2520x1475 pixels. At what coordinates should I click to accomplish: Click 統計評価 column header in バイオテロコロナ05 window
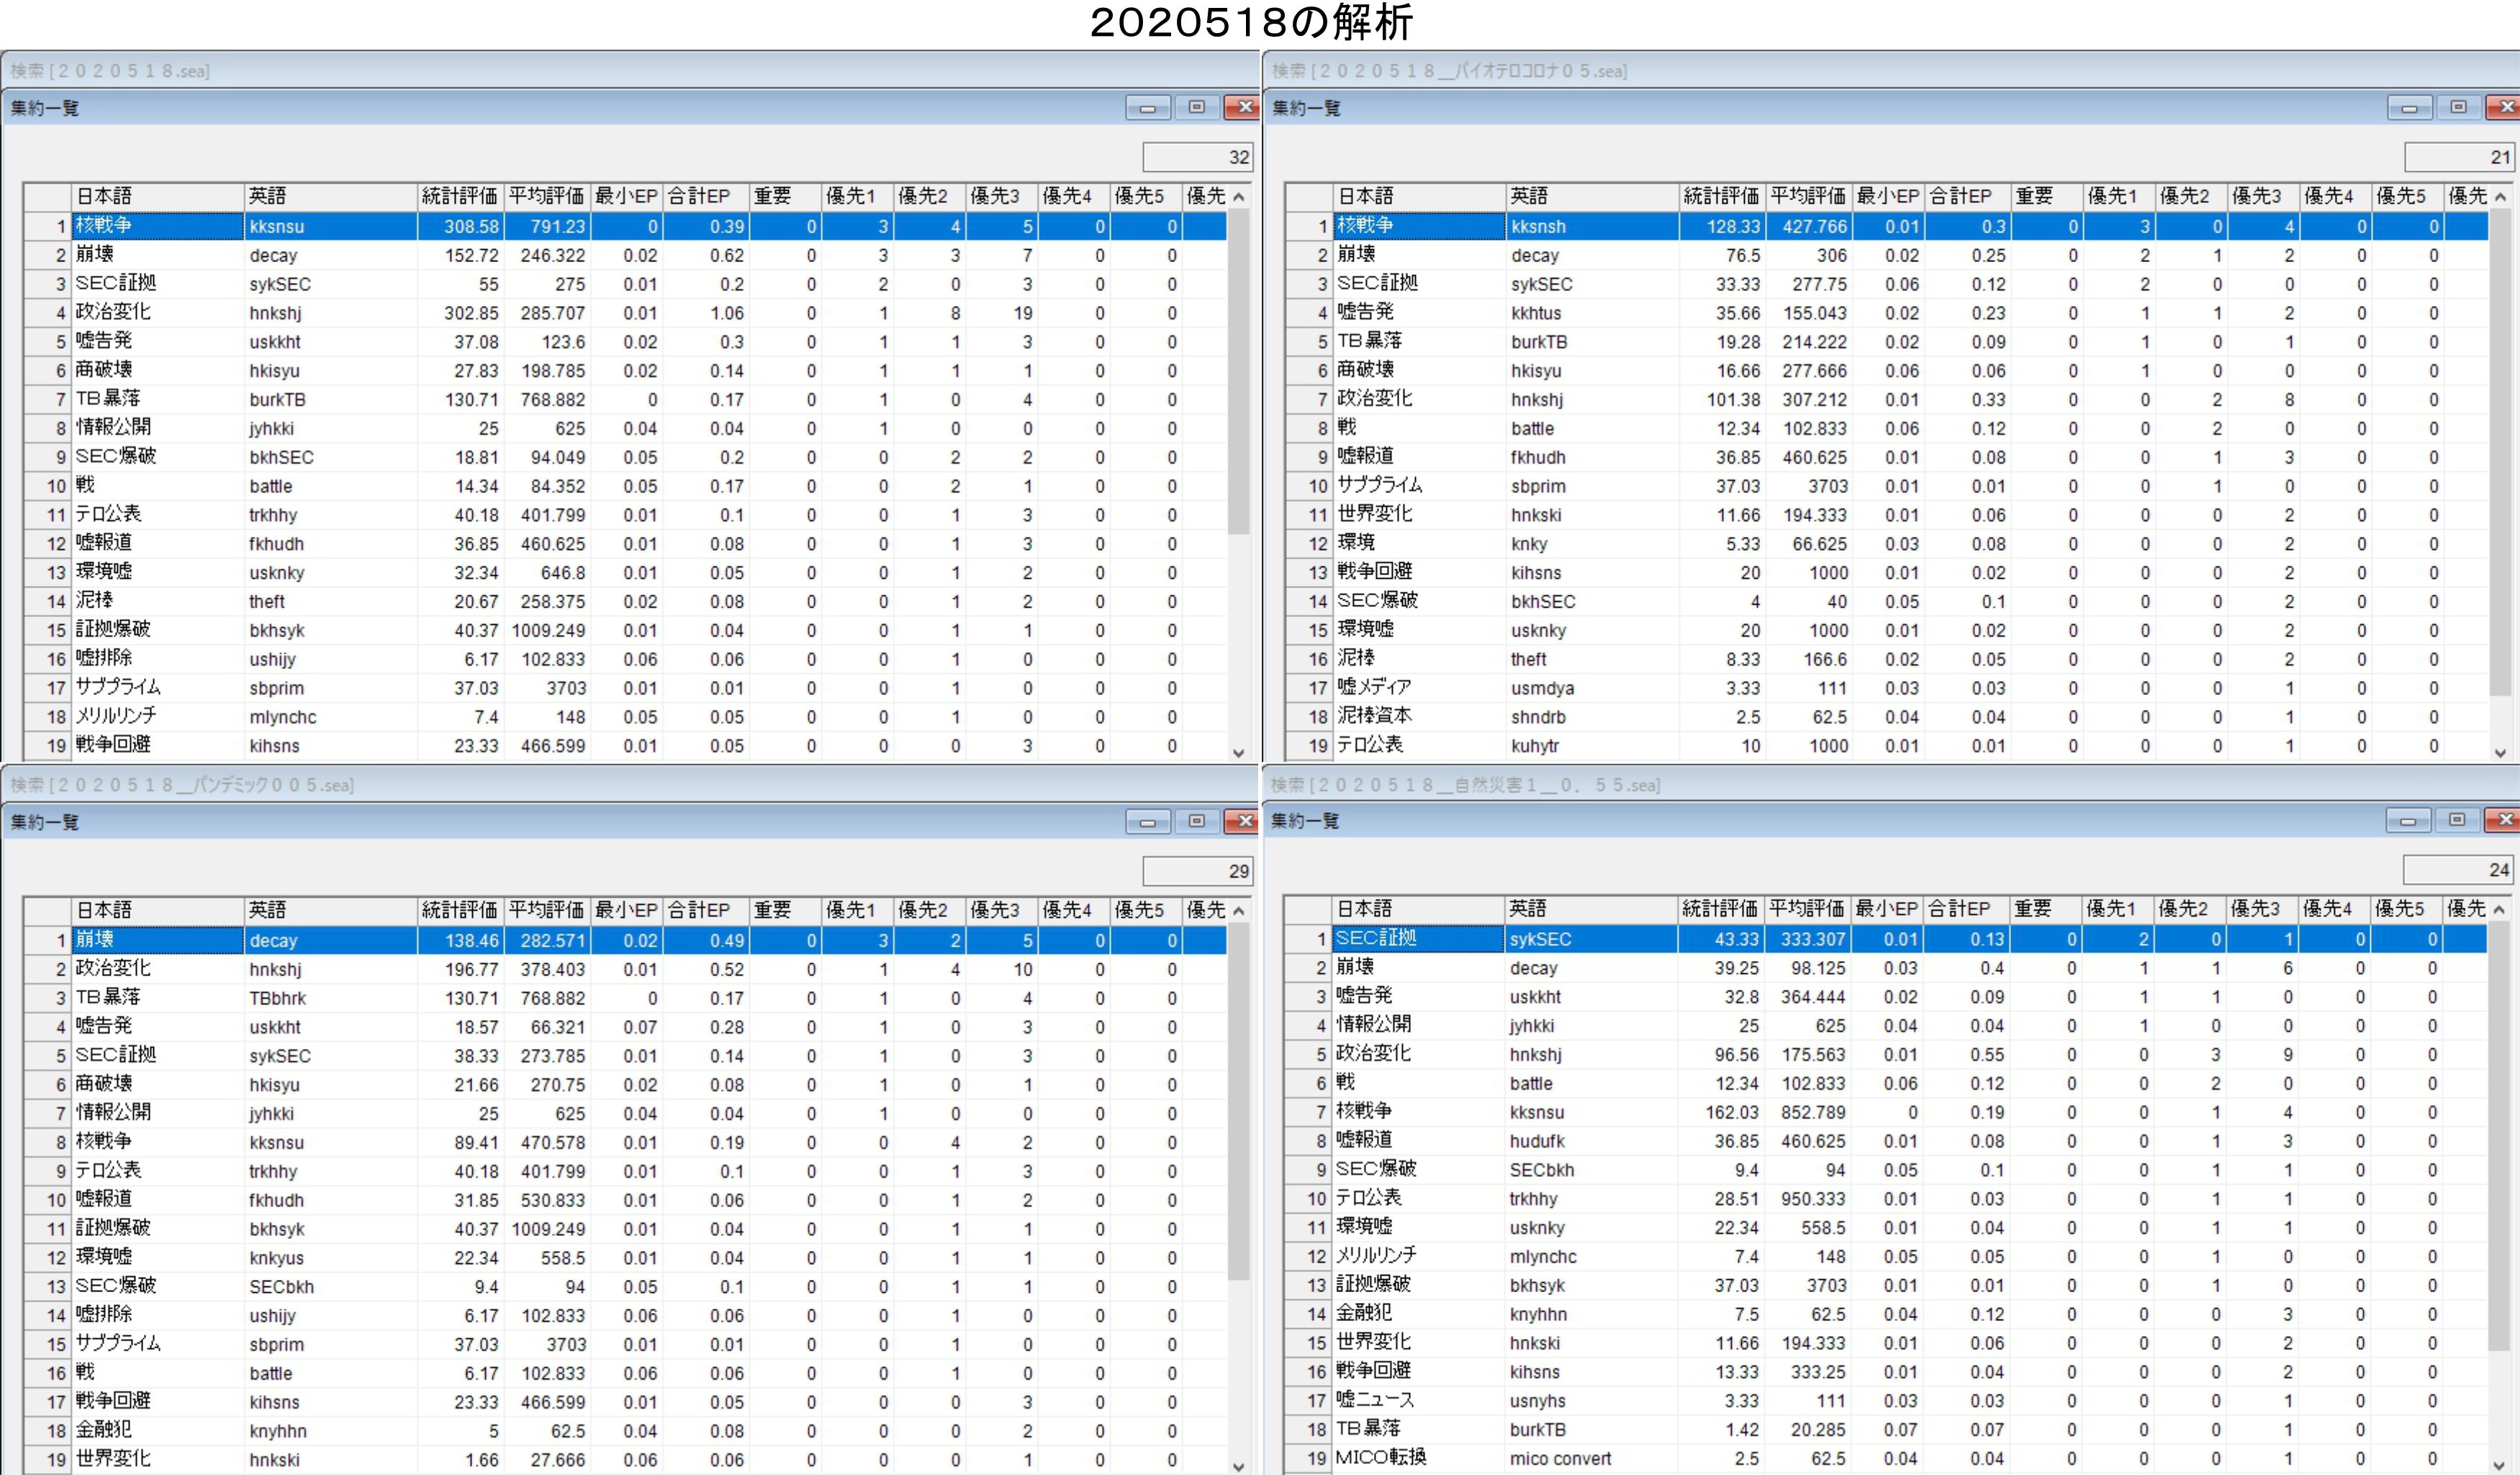click(x=1720, y=196)
